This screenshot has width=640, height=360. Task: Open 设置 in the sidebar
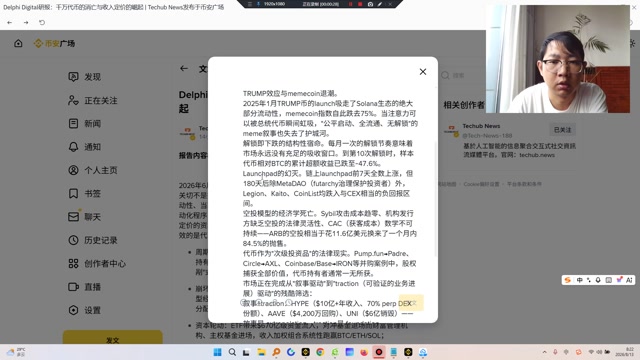click(84, 310)
